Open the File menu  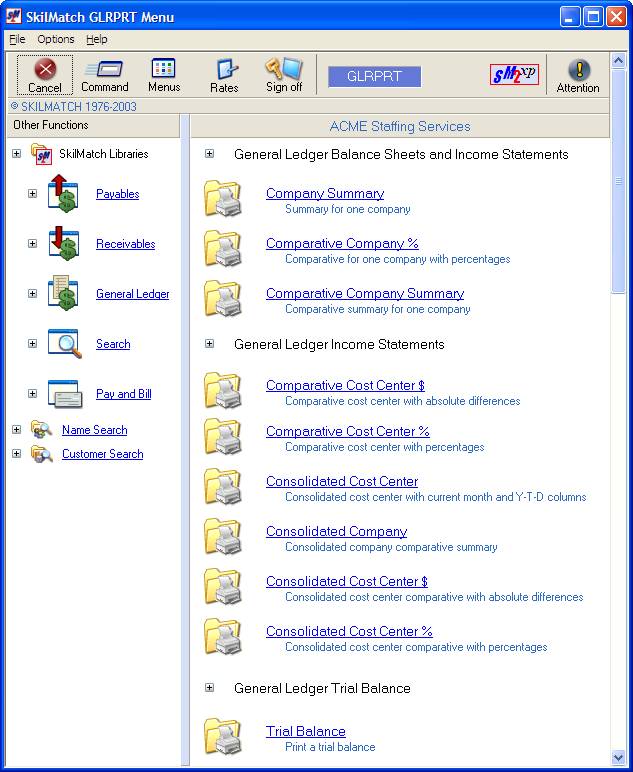[x=17, y=39]
